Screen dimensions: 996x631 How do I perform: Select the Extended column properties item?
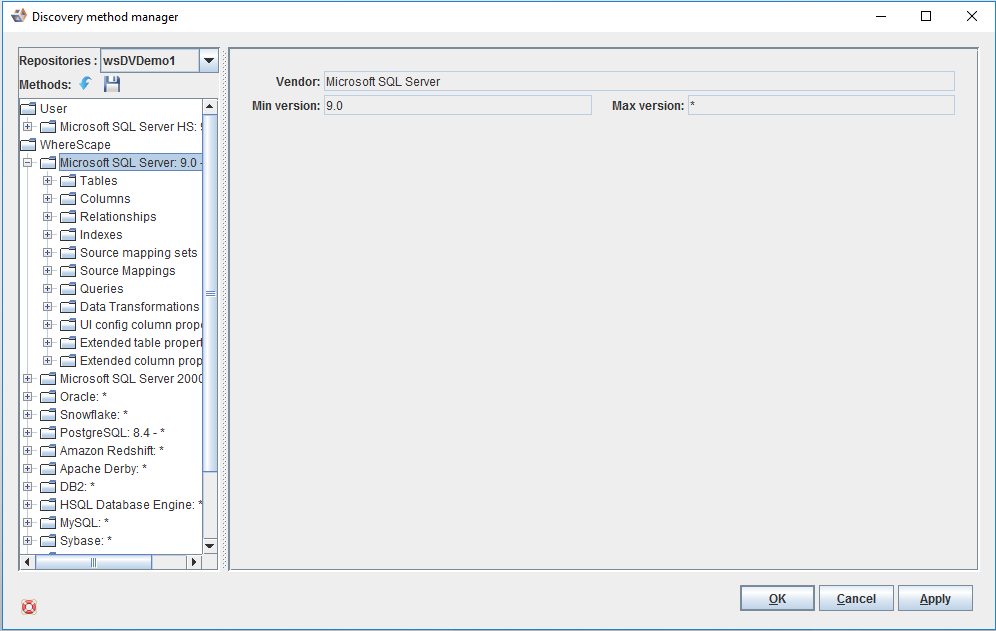pyautogui.click(x=140, y=361)
